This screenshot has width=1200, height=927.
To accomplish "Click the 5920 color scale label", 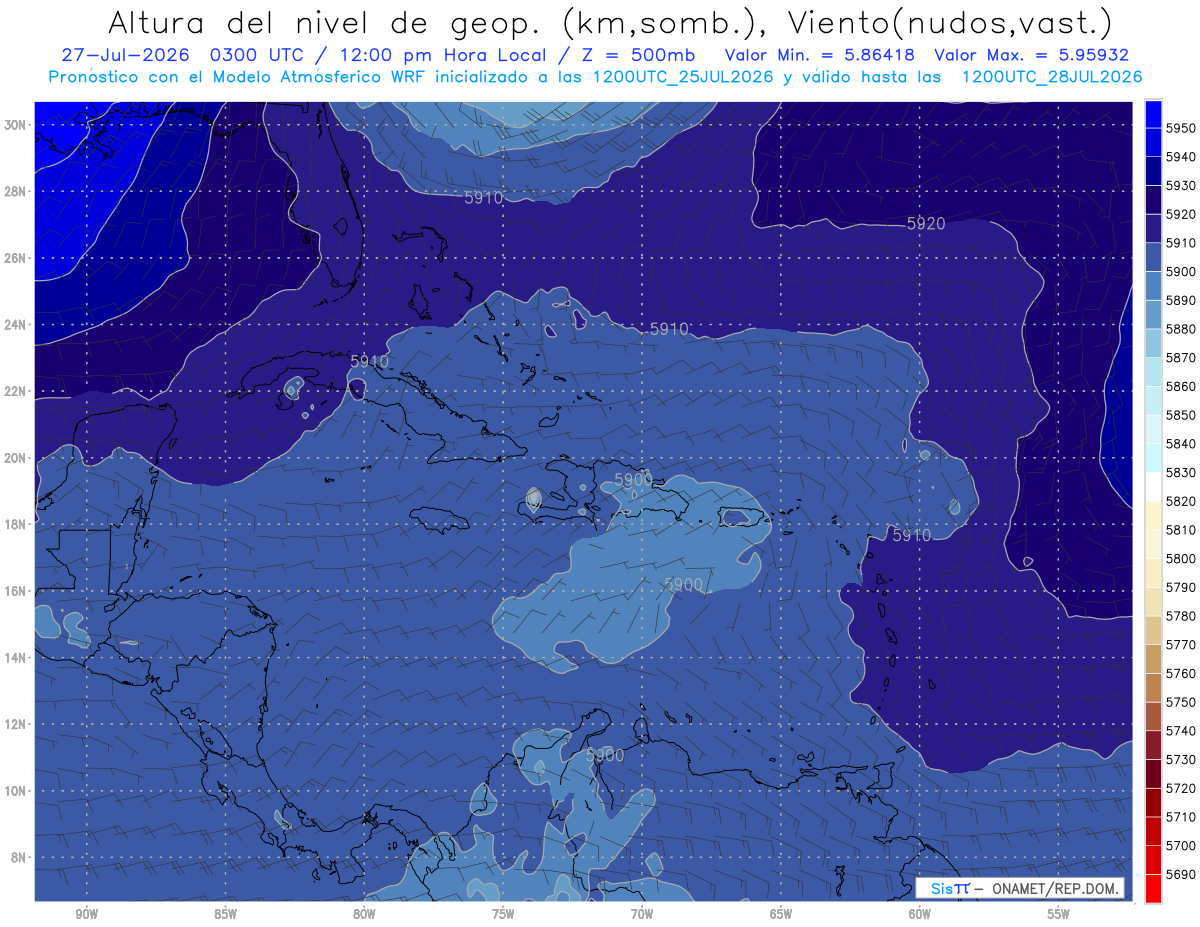I will (1181, 214).
